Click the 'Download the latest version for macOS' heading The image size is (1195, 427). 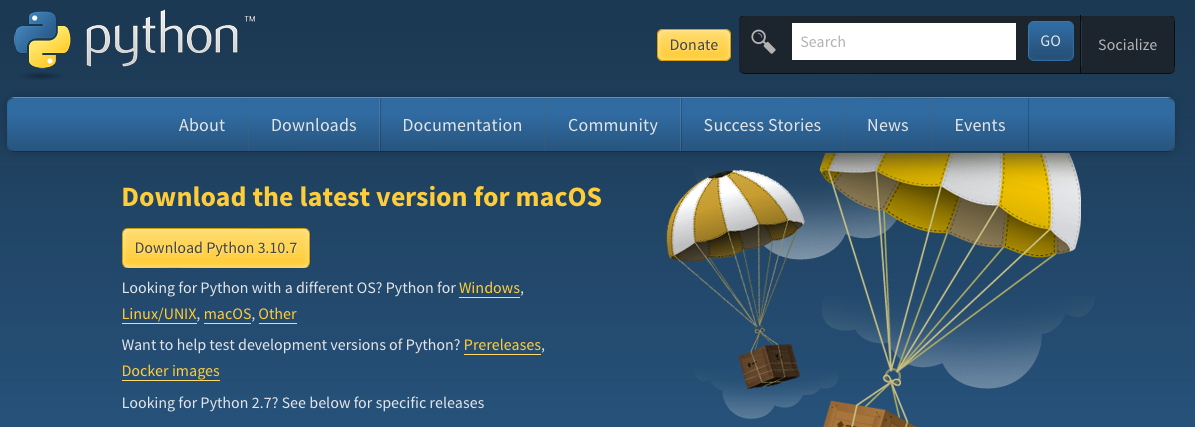tap(362, 197)
